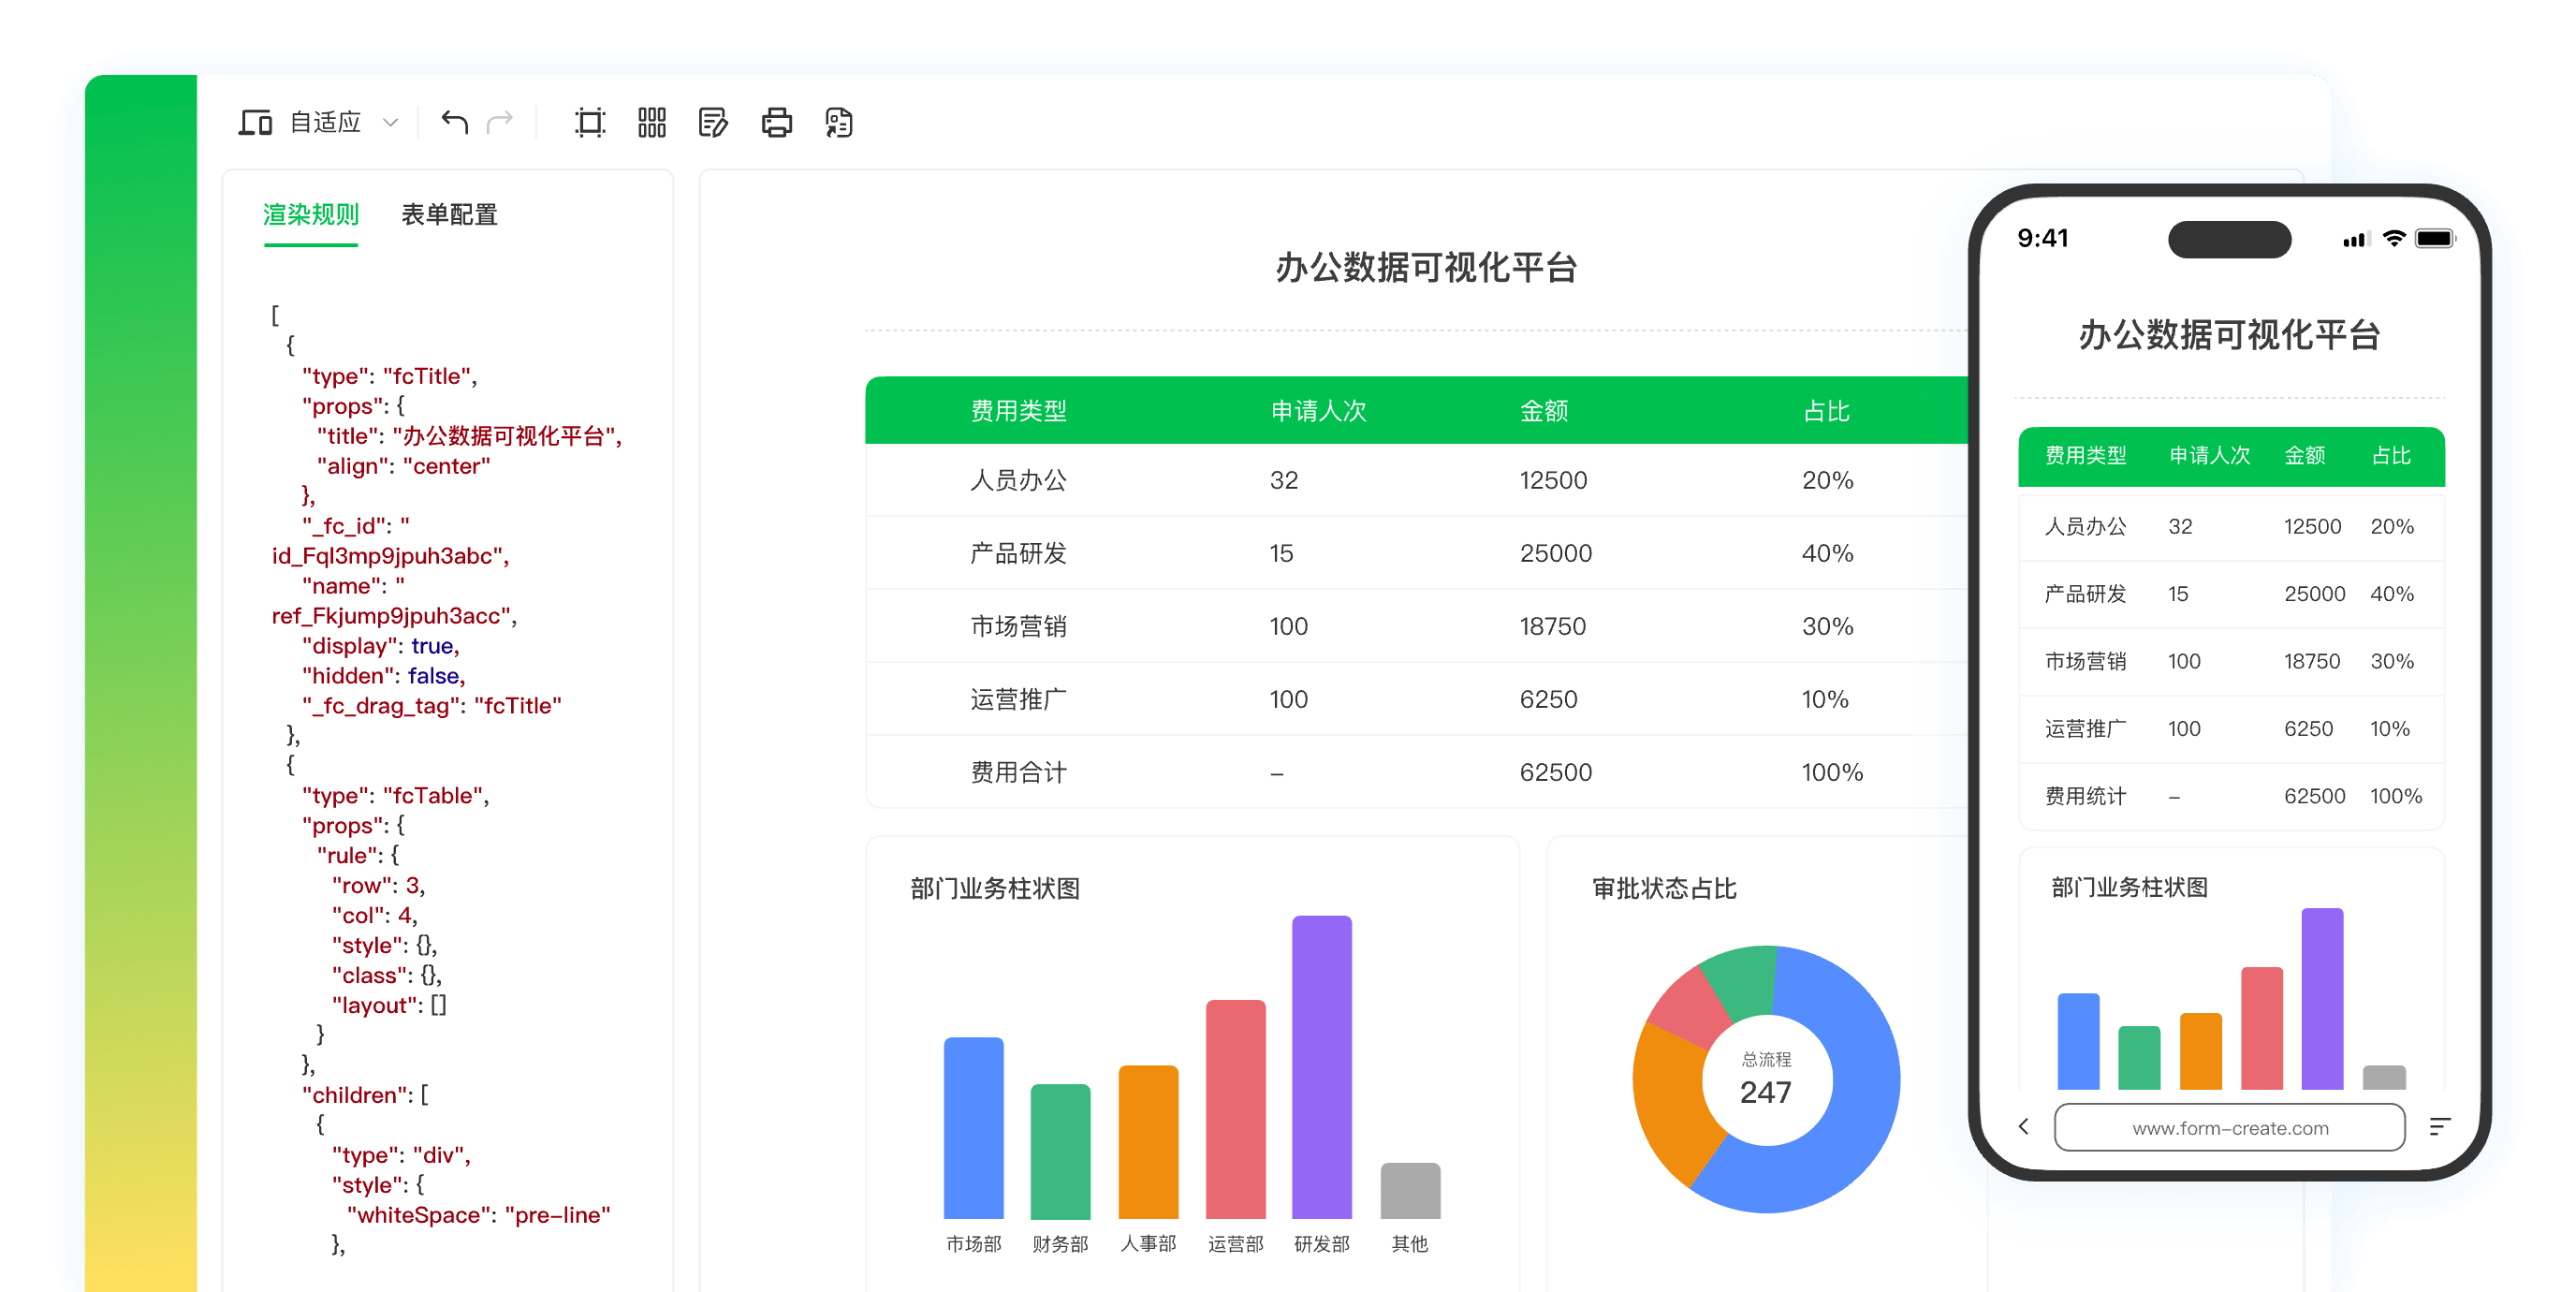The image size is (2576, 1292).
Task: Click the "hidden": false code line
Action: pos(384,675)
